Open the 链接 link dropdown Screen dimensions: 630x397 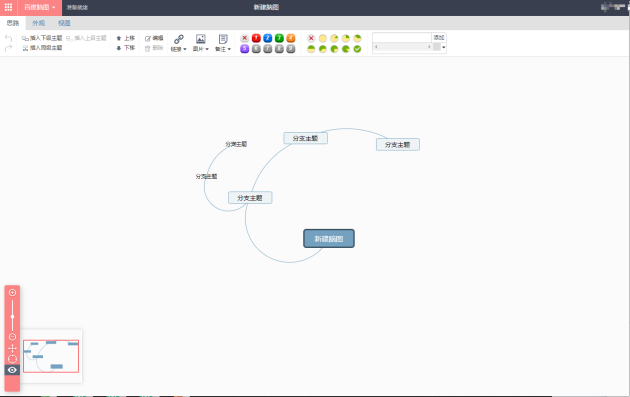(179, 43)
